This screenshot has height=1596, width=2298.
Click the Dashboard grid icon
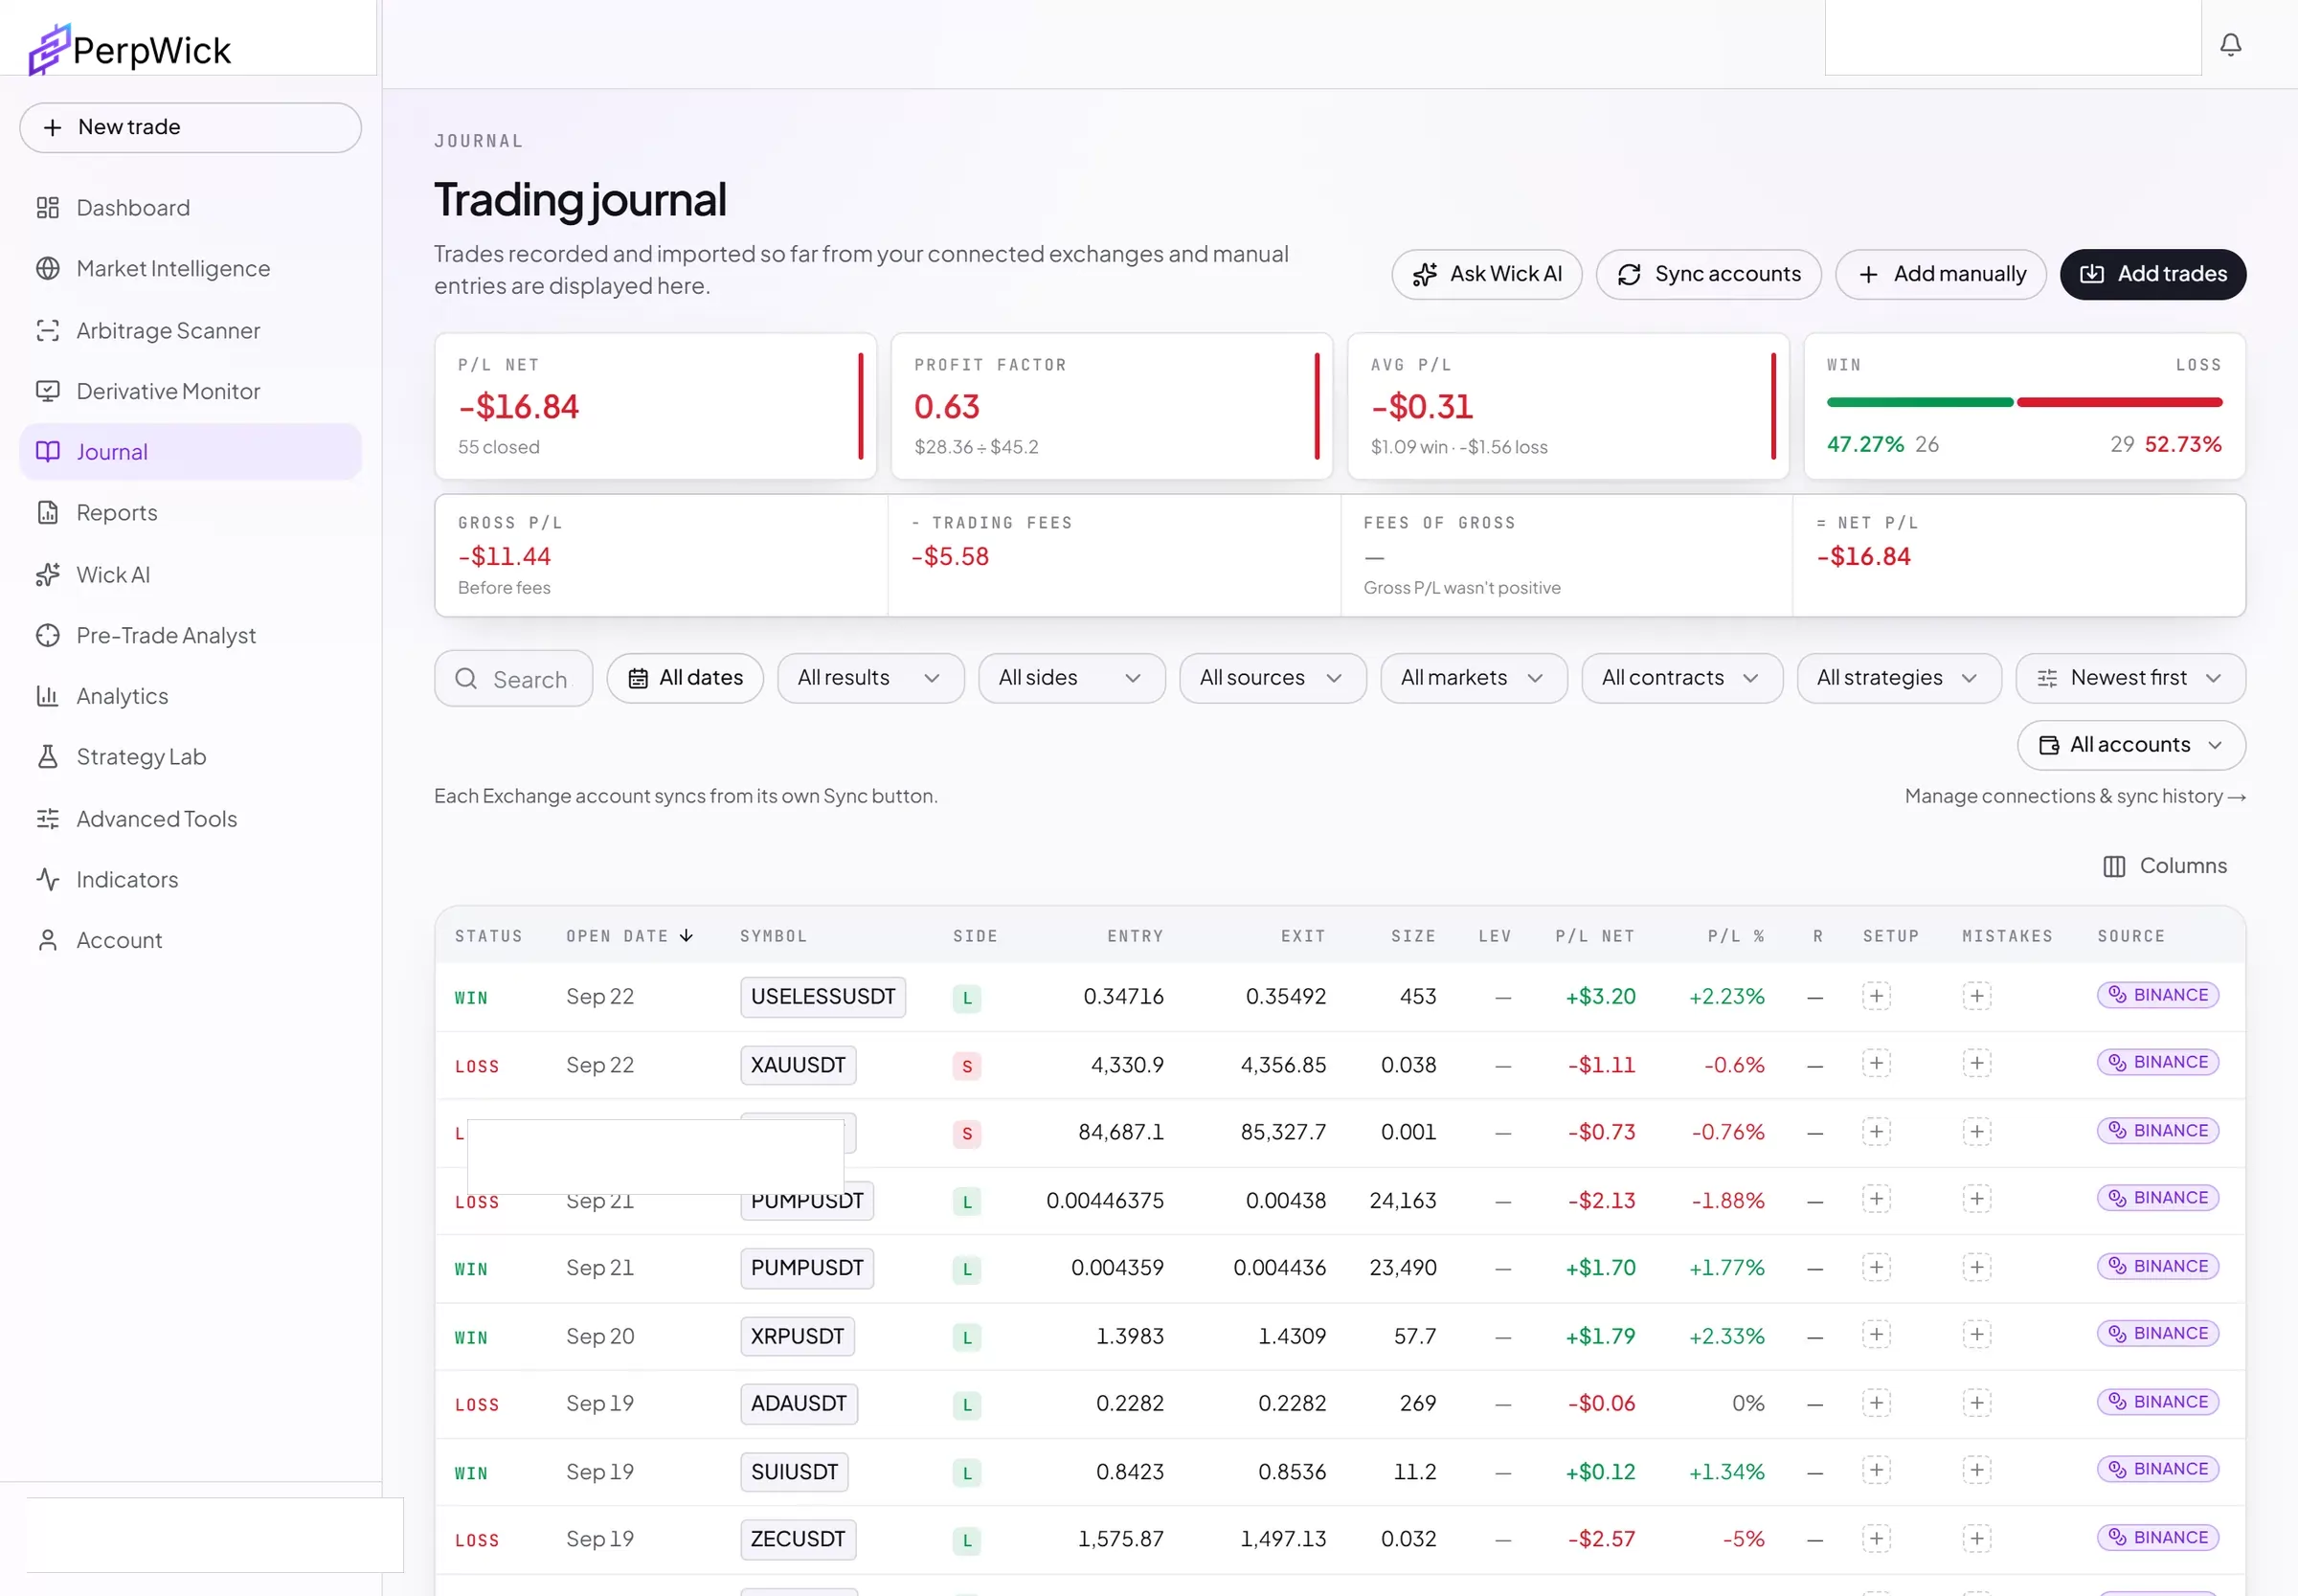click(x=47, y=207)
